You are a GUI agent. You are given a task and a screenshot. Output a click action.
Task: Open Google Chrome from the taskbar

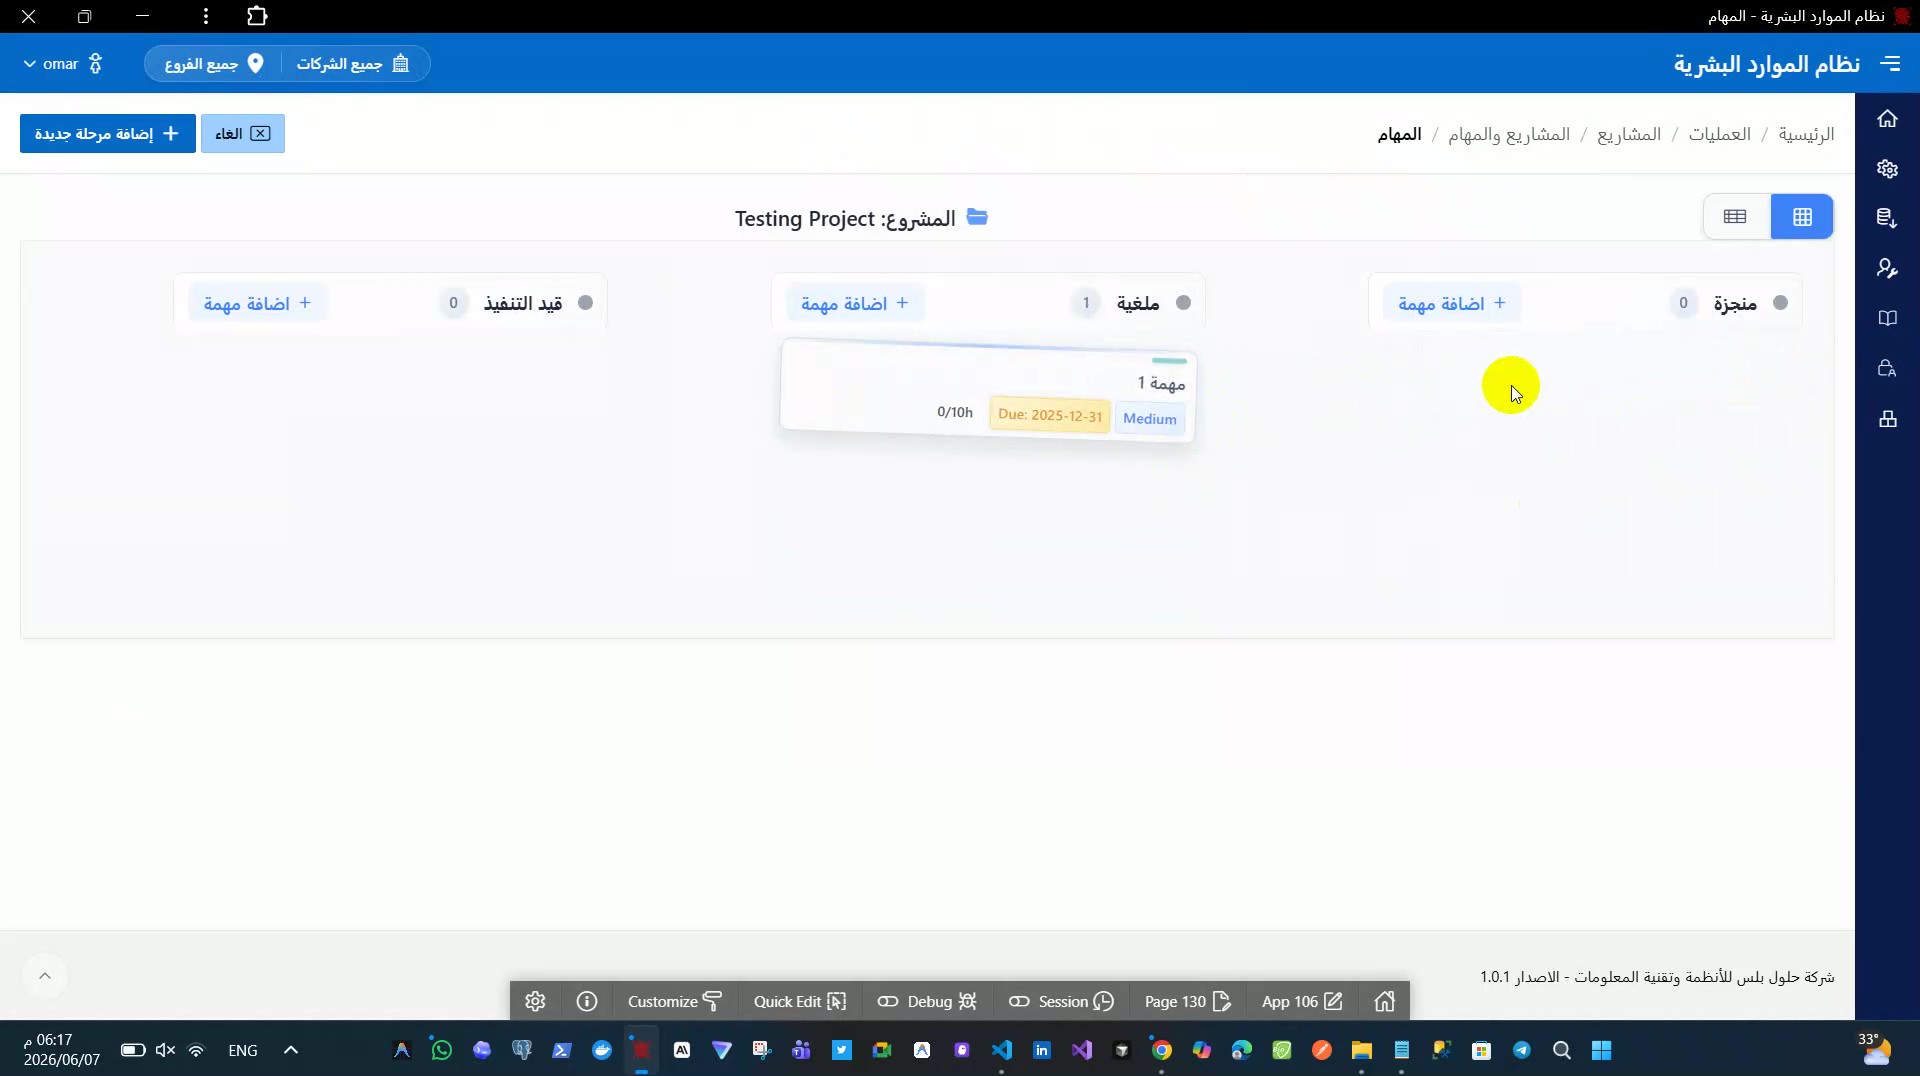coord(1161,1050)
